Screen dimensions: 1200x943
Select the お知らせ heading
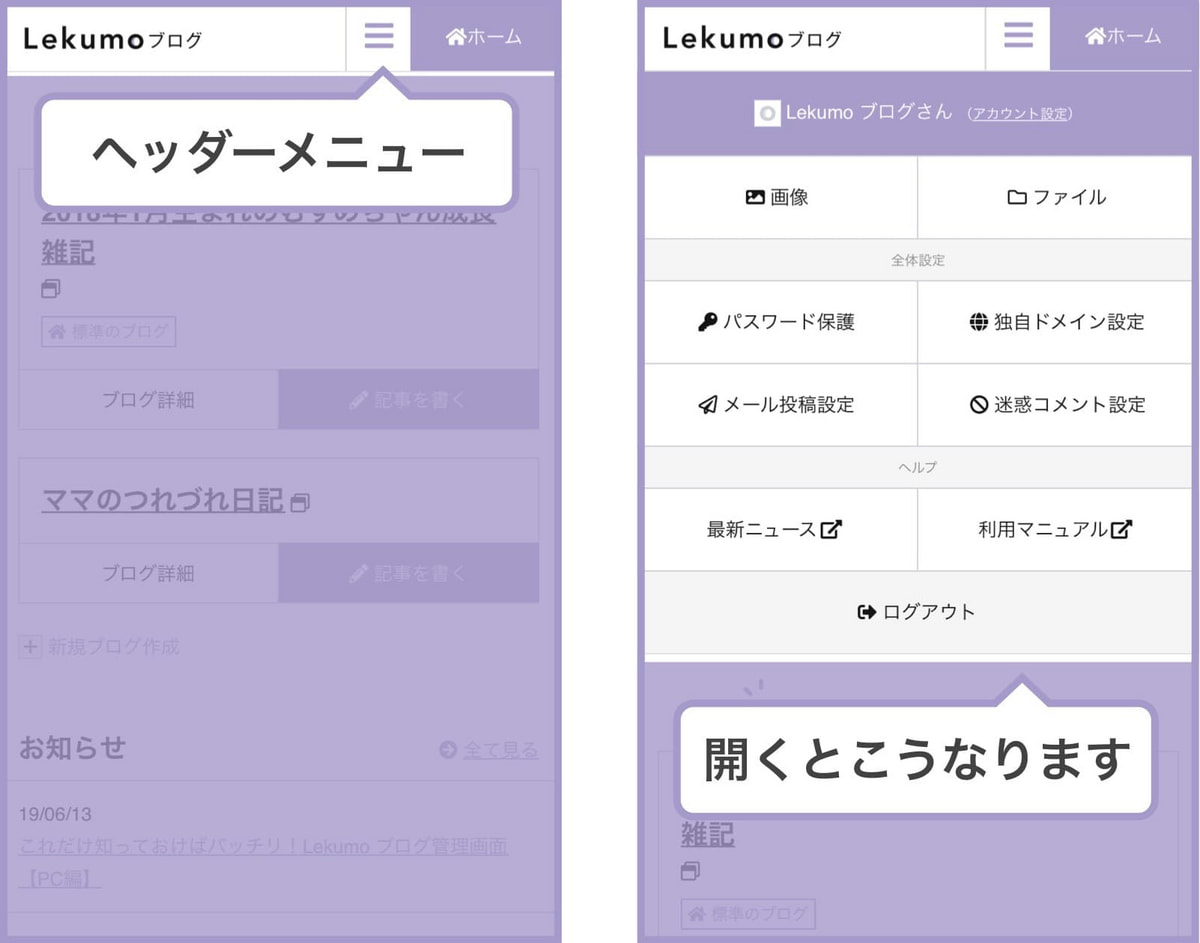[x=72, y=747]
